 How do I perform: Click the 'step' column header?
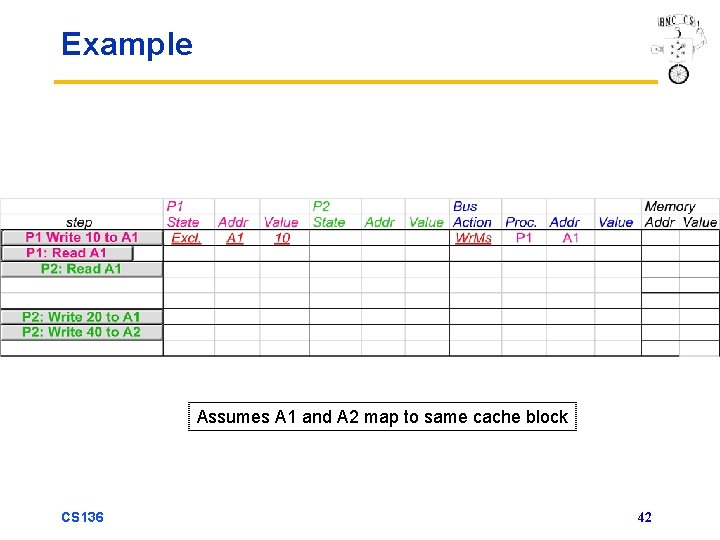(79, 223)
